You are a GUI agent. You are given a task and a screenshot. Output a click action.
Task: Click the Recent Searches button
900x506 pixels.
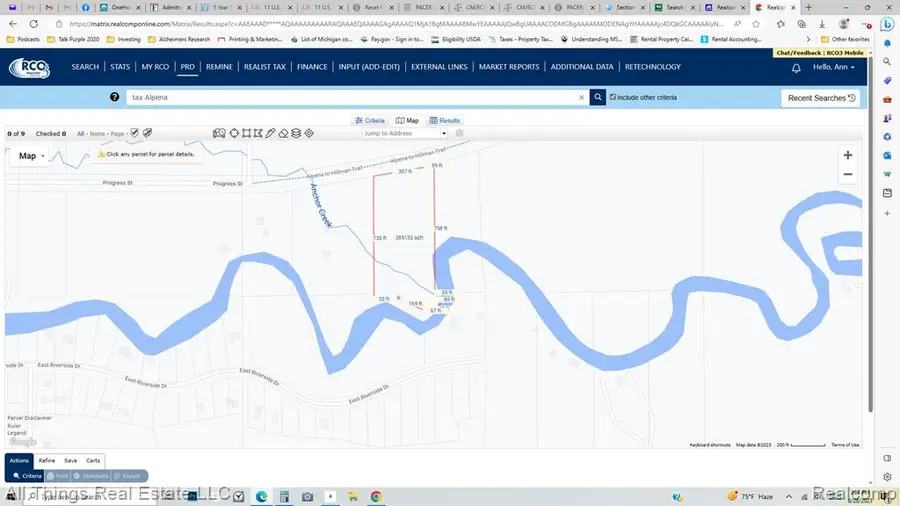[821, 98]
